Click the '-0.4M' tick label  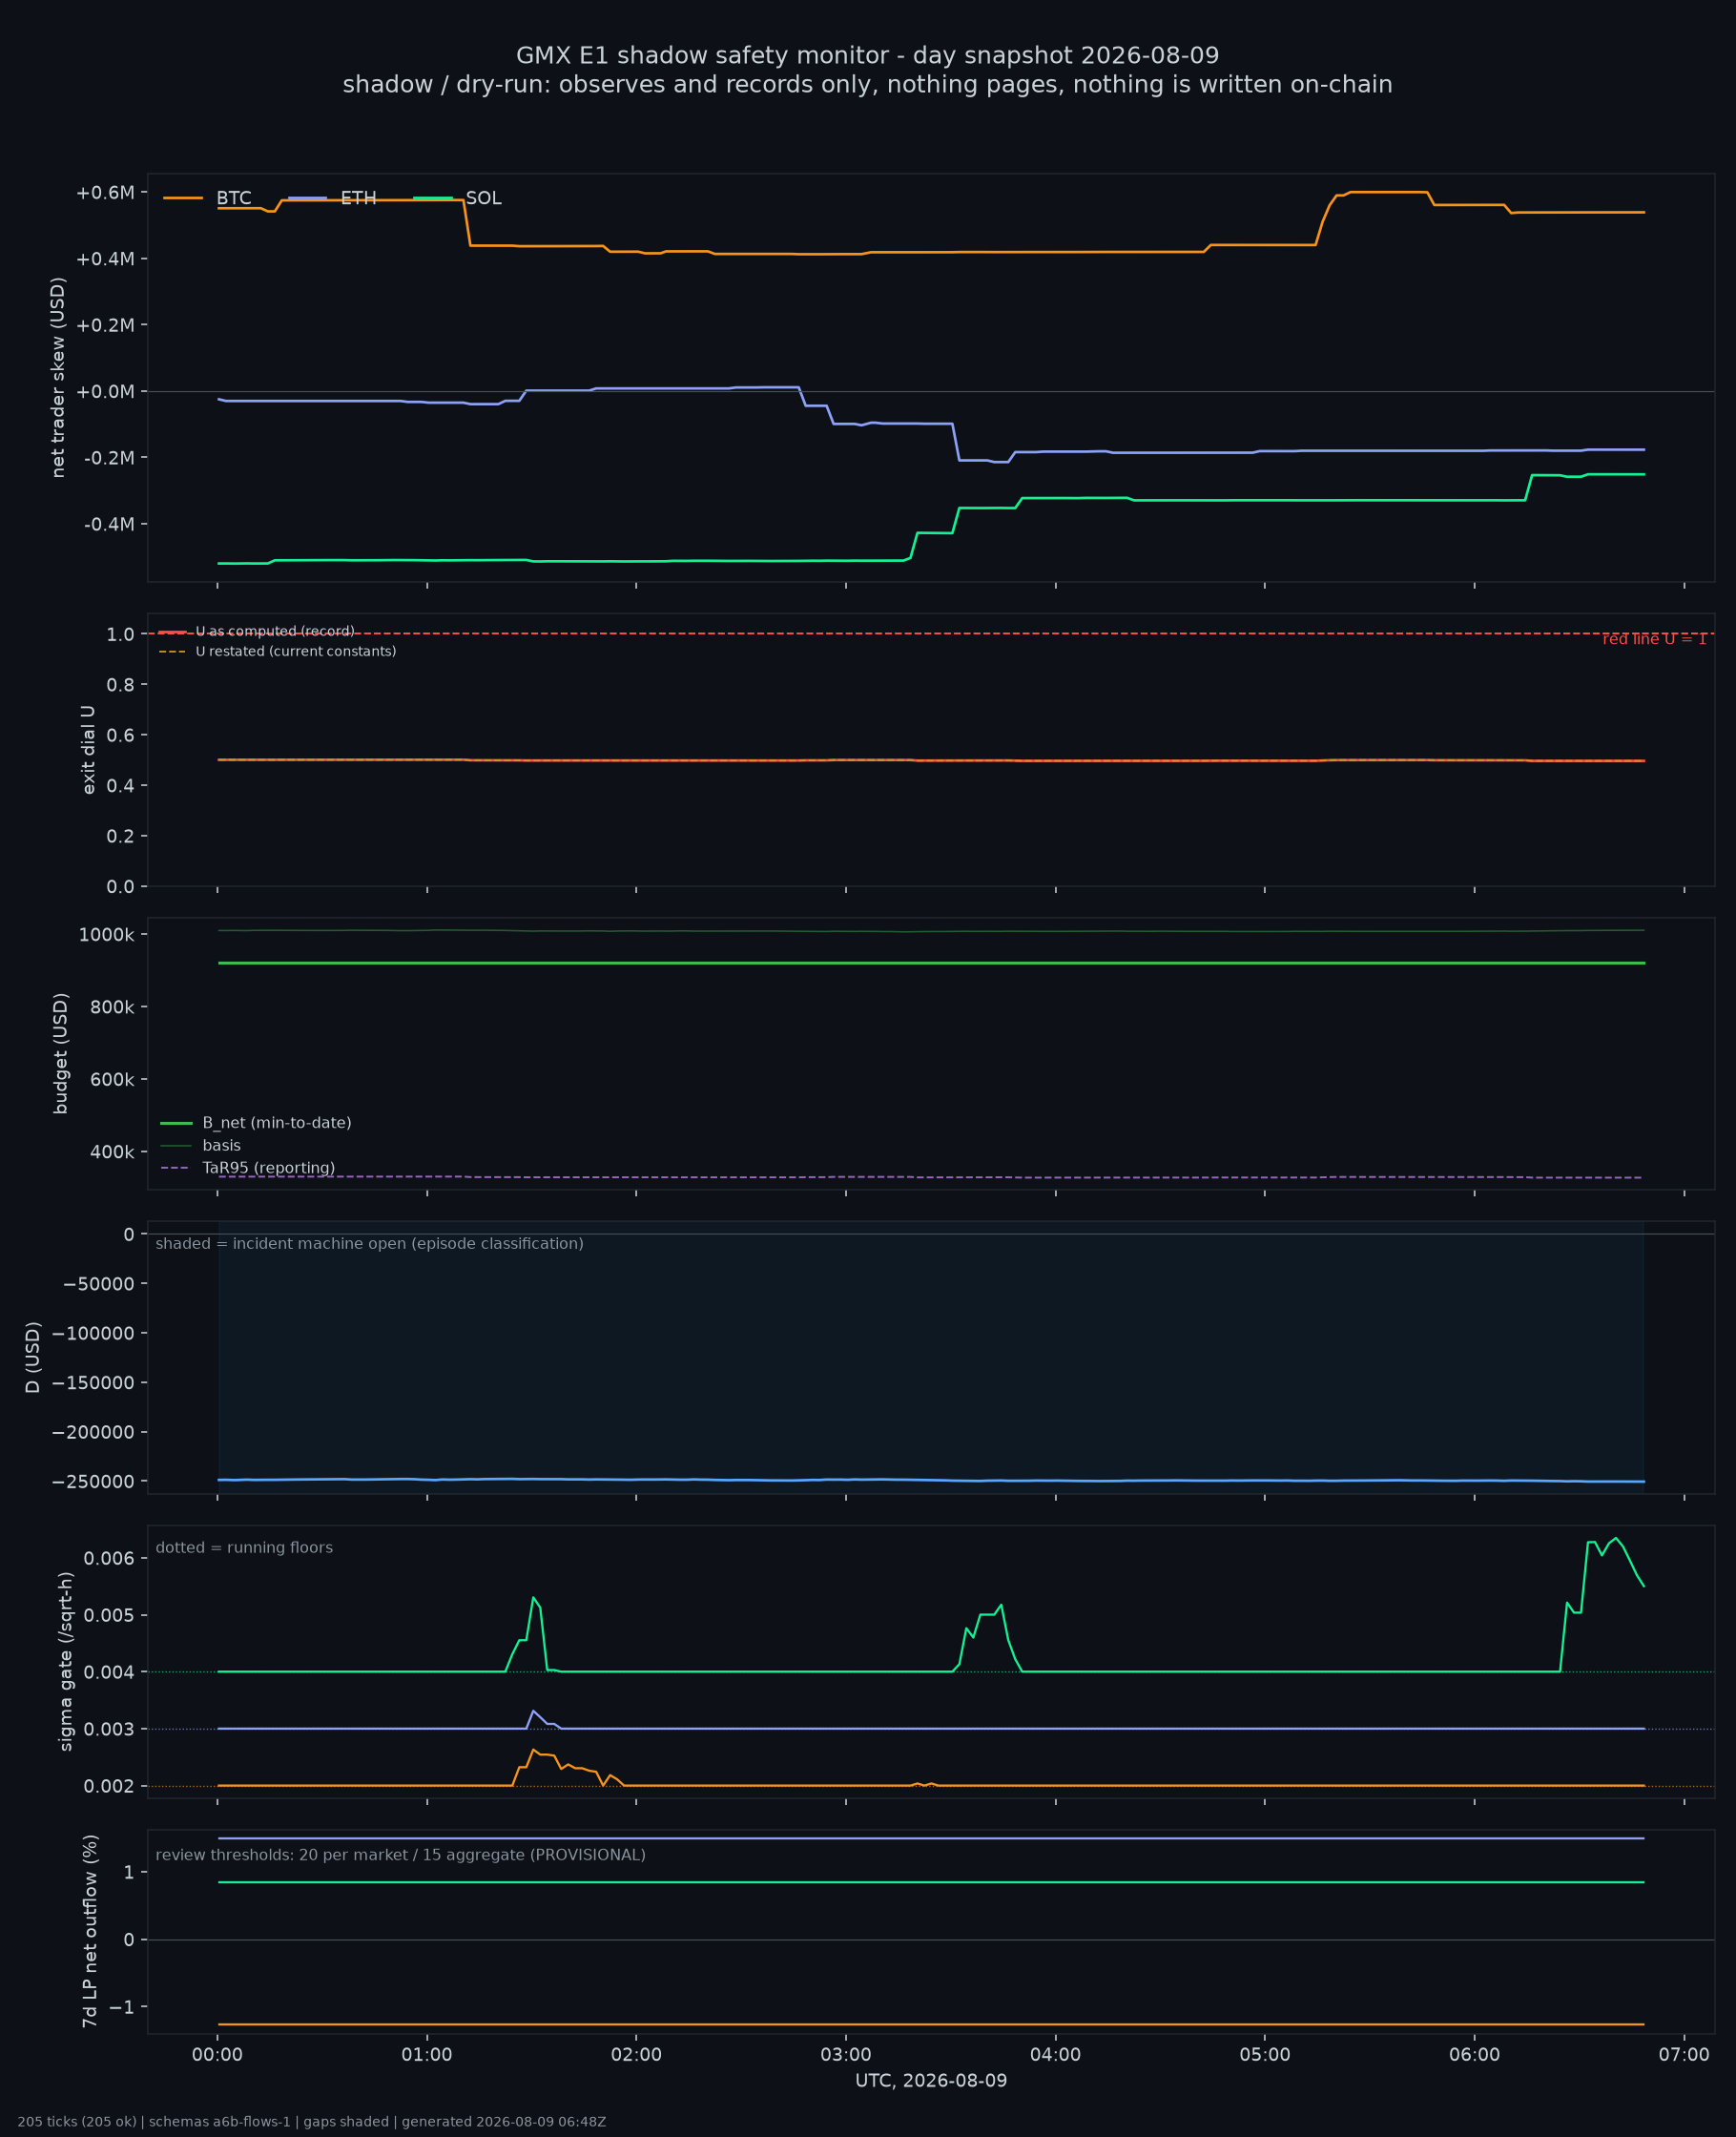[109, 524]
